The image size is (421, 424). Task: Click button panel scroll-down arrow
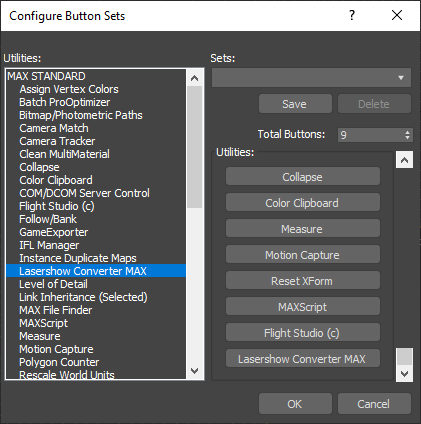404,373
